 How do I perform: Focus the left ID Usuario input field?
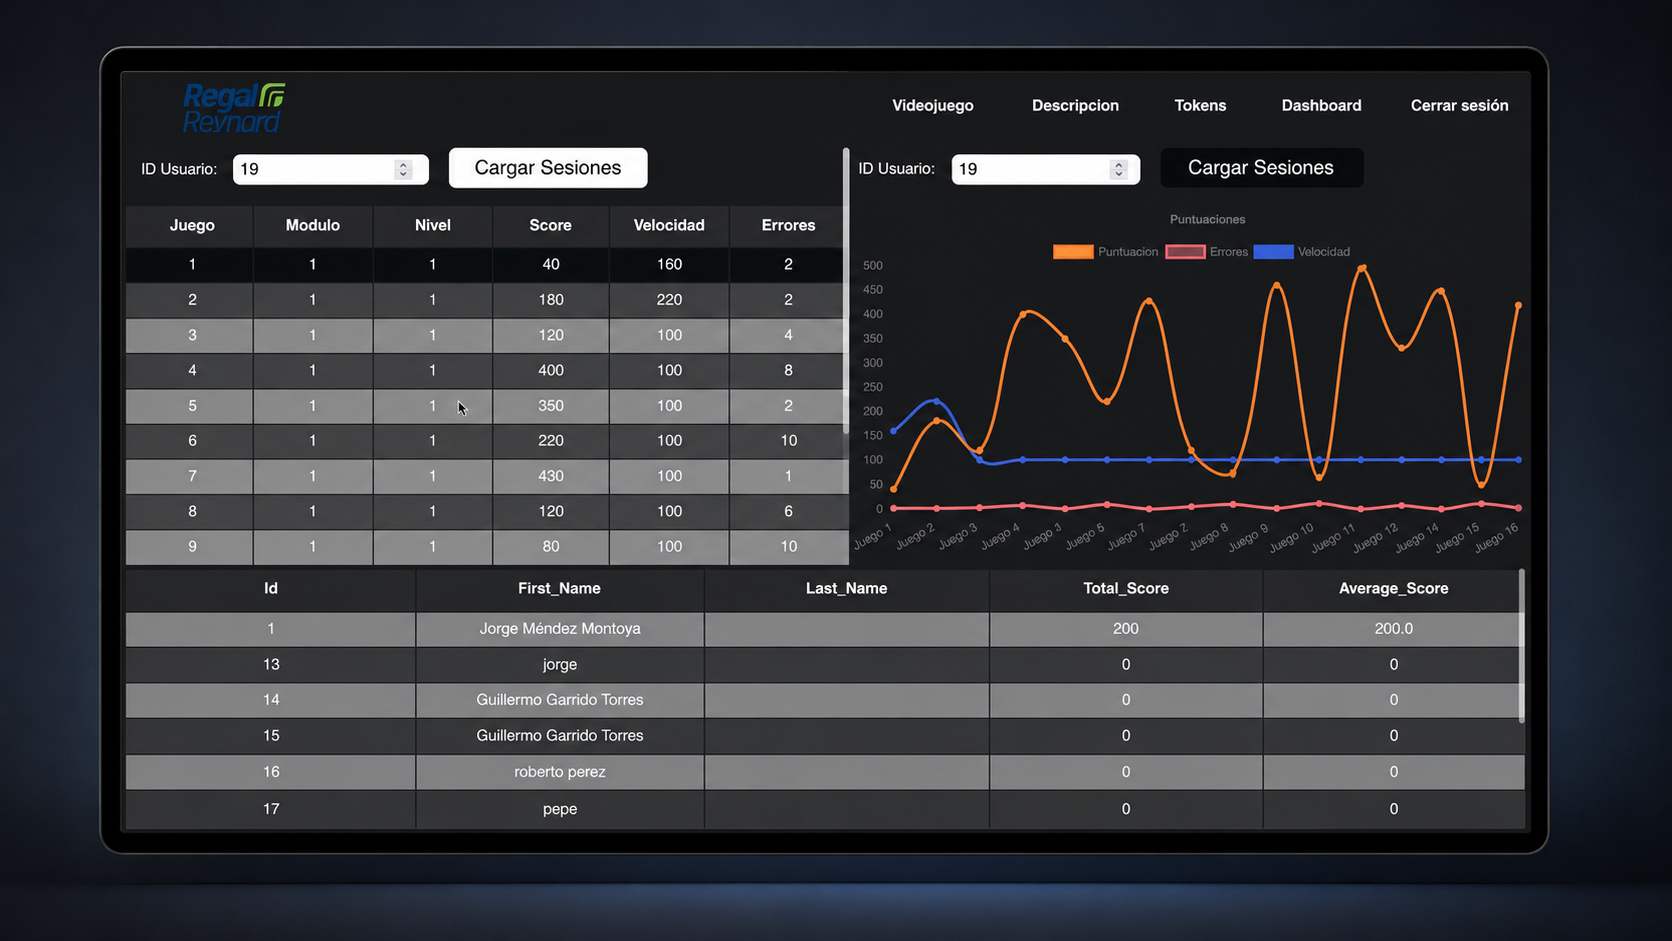(x=330, y=169)
